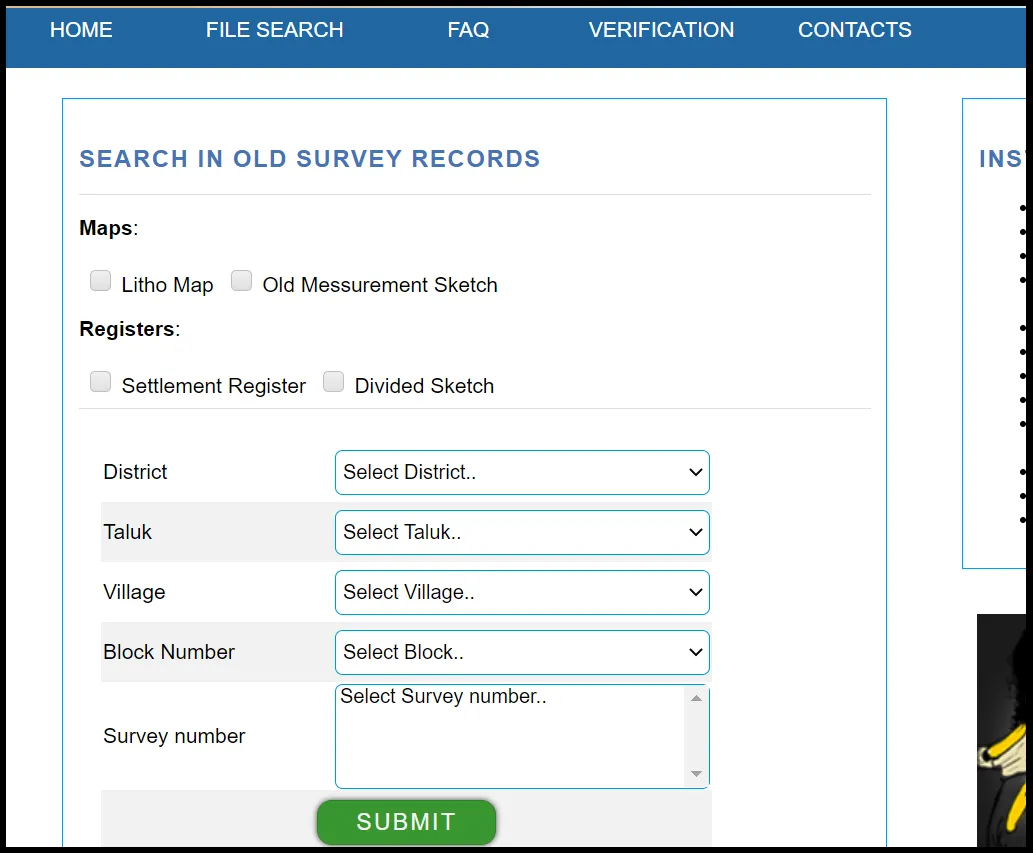Select Survey number list box
This screenshot has width=1033, height=853.
coord(510,736)
